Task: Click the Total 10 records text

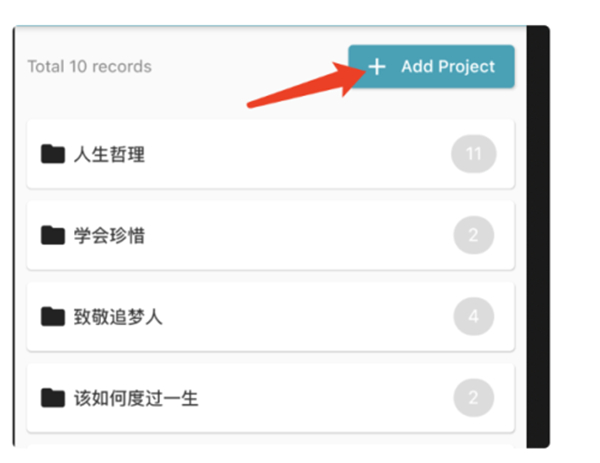Action: (89, 67)
